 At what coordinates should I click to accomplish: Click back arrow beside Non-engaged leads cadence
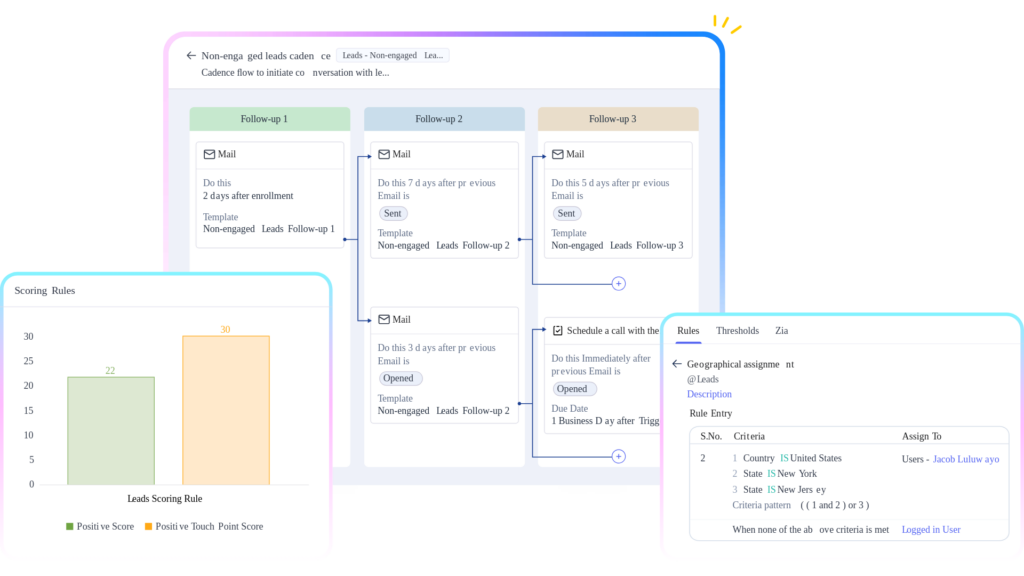click(x=191, y=56)
